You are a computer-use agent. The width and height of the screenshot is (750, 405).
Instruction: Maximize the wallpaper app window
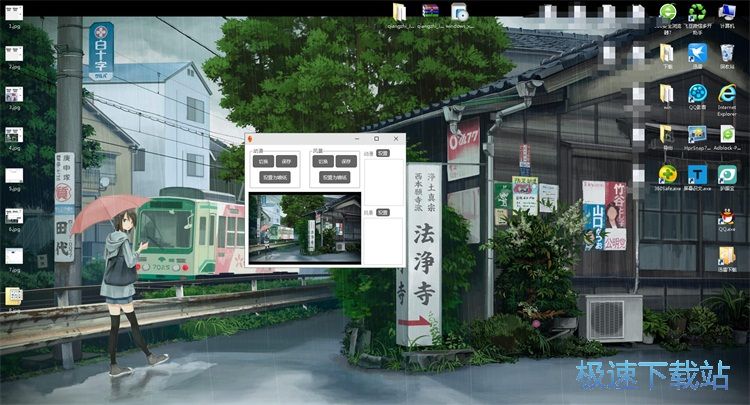(376, 139)
